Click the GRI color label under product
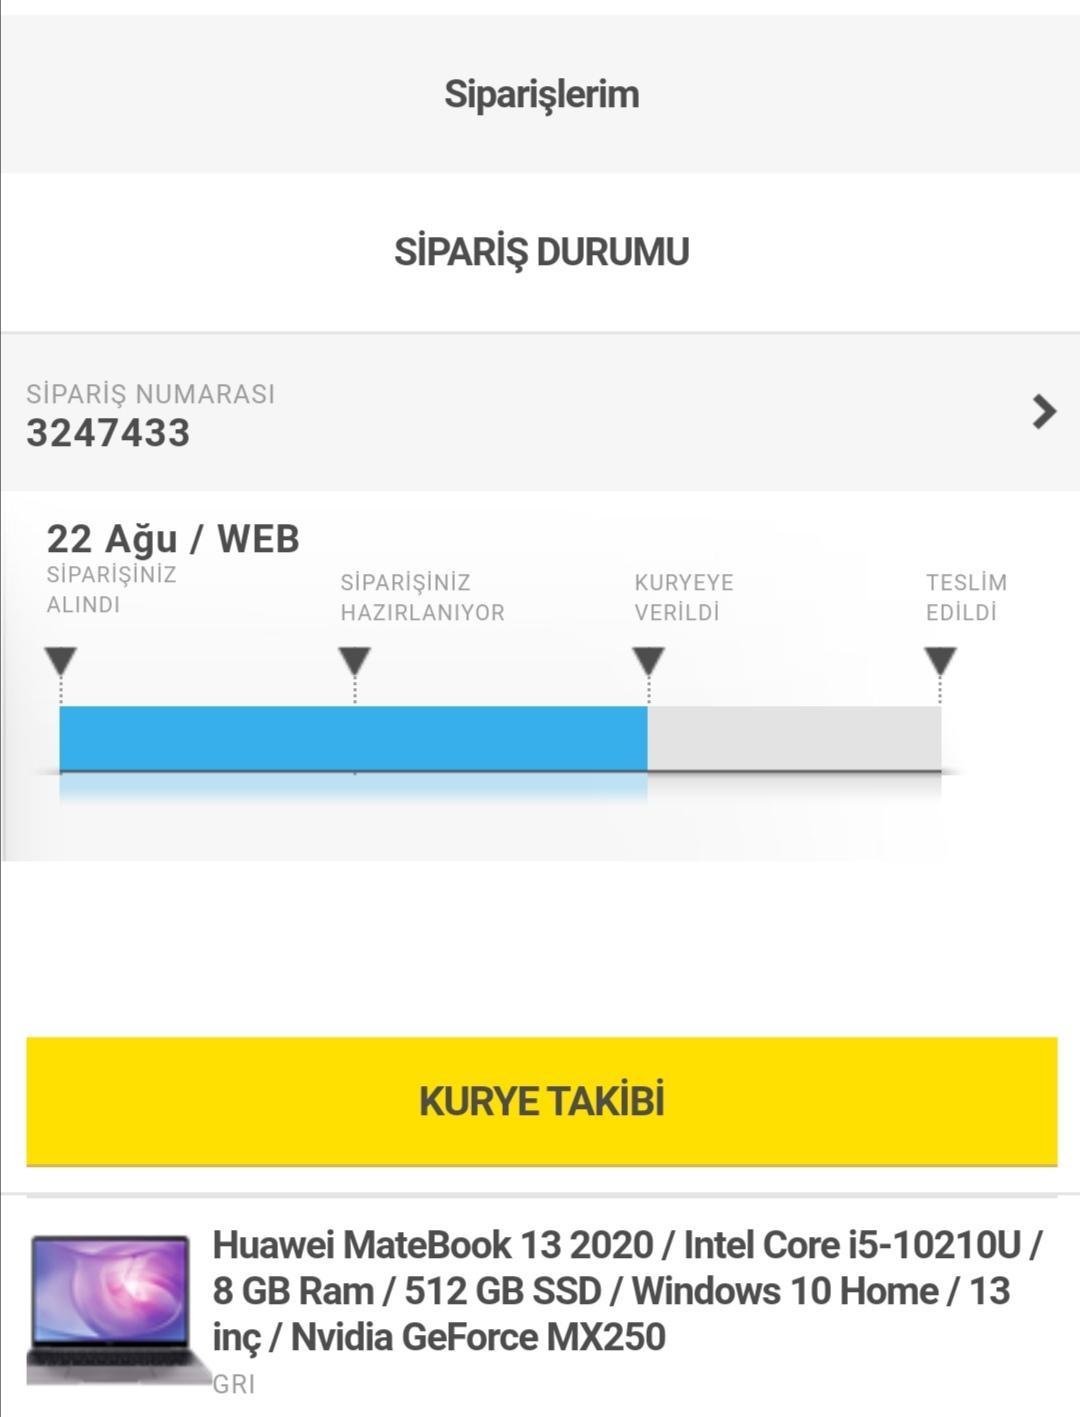This screenshot has width=1080, height=1417. (234, 1384)
